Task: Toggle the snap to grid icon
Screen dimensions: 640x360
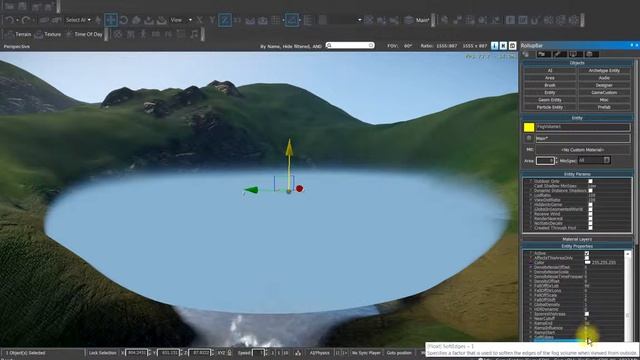Action: pos(276,20)
